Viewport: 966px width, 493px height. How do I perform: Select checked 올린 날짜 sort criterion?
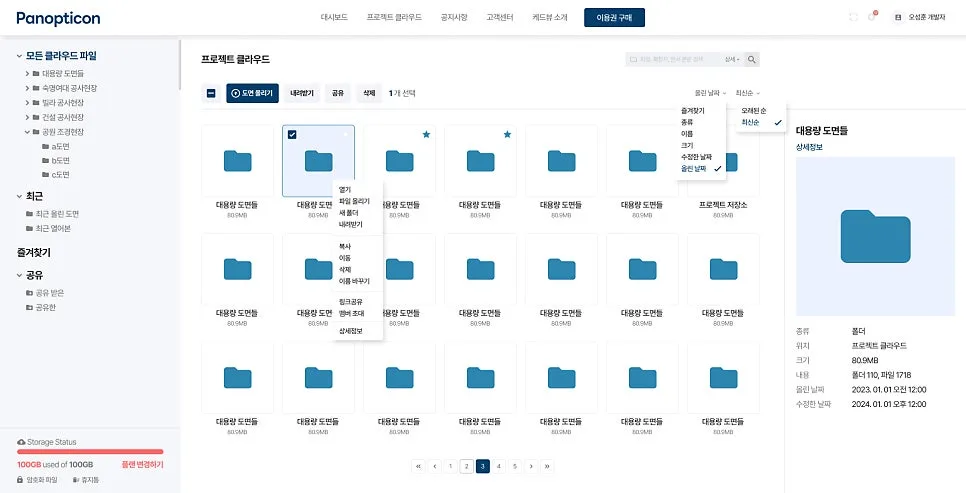click(x=700, y=168)
